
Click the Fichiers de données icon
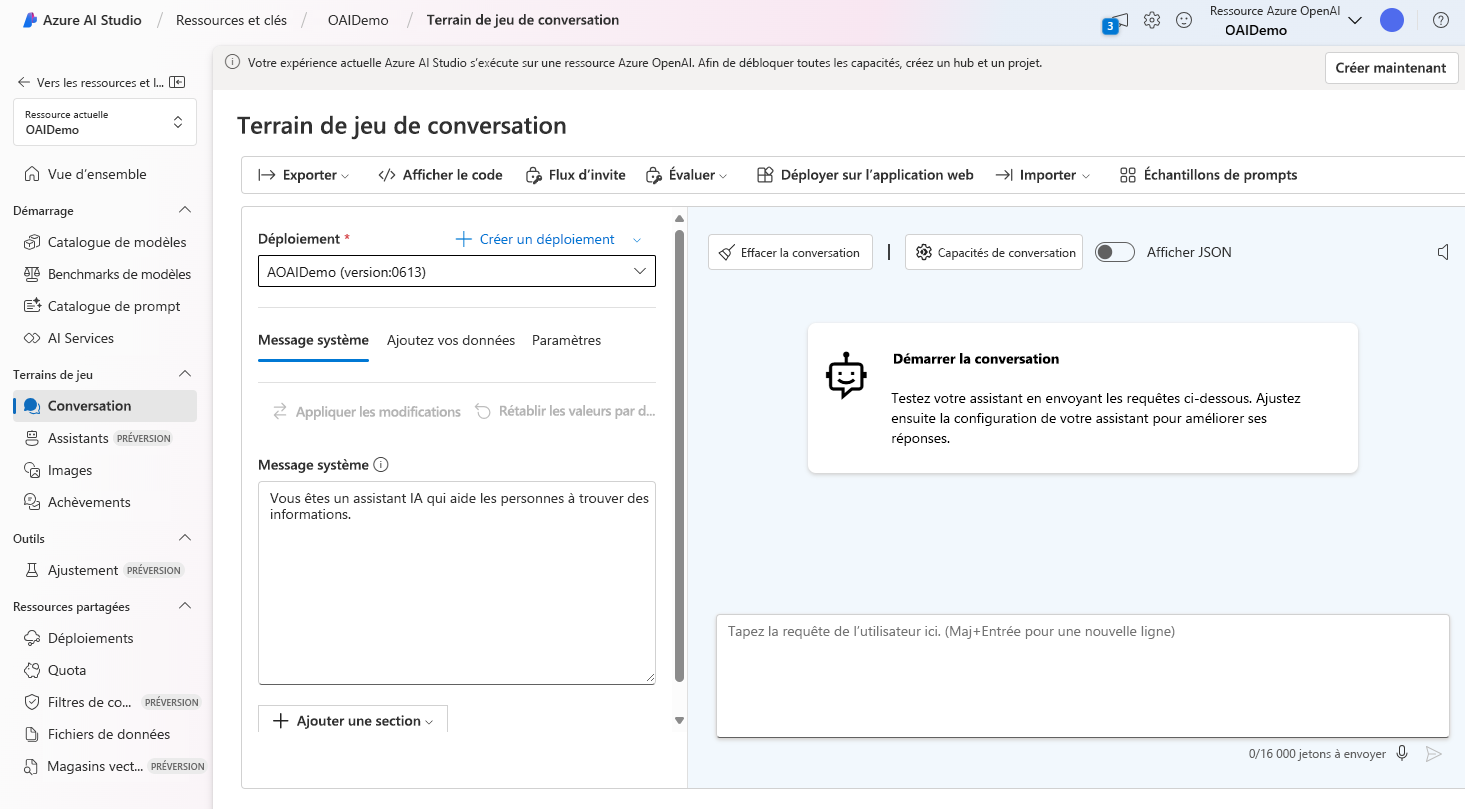pyautogui.click(x=32, y=734)
